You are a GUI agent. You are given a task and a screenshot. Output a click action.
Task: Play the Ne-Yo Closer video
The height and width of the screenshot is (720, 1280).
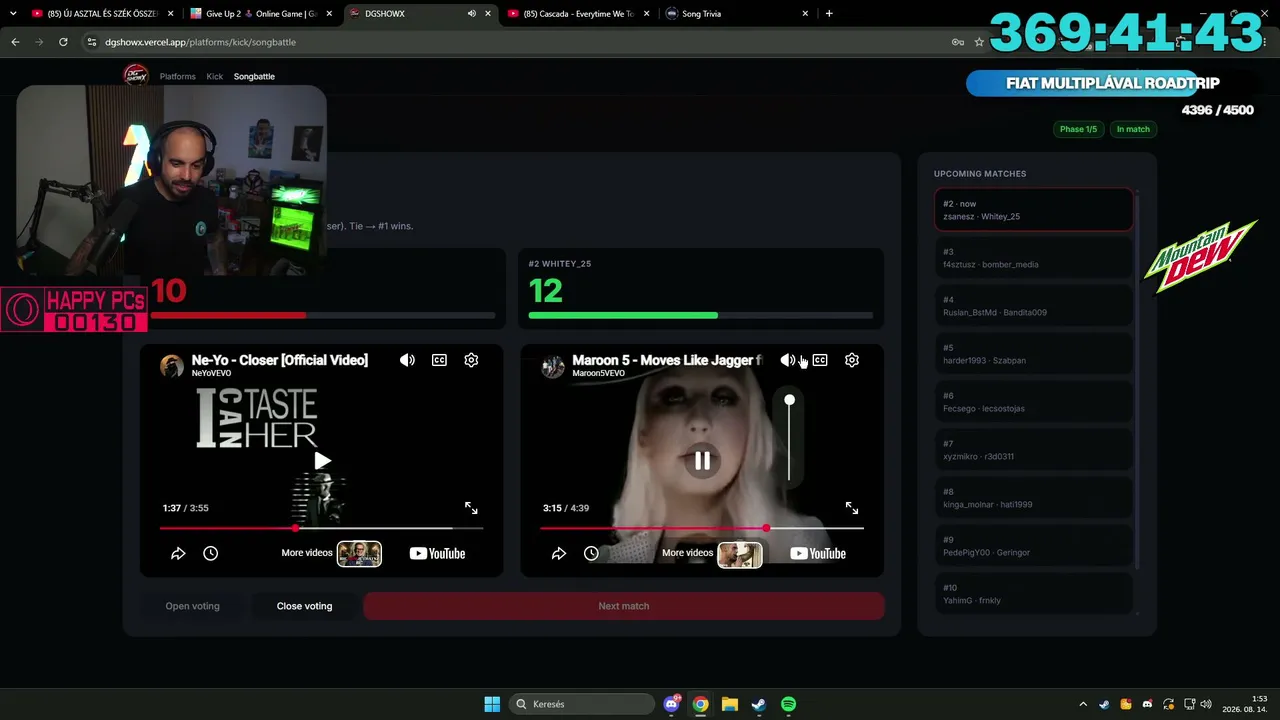[322, 461]
